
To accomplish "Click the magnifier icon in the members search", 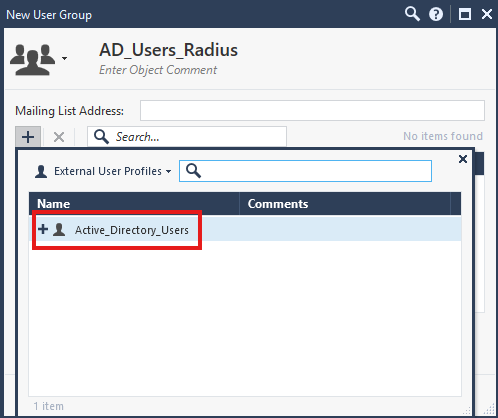I will coord(101,137).
